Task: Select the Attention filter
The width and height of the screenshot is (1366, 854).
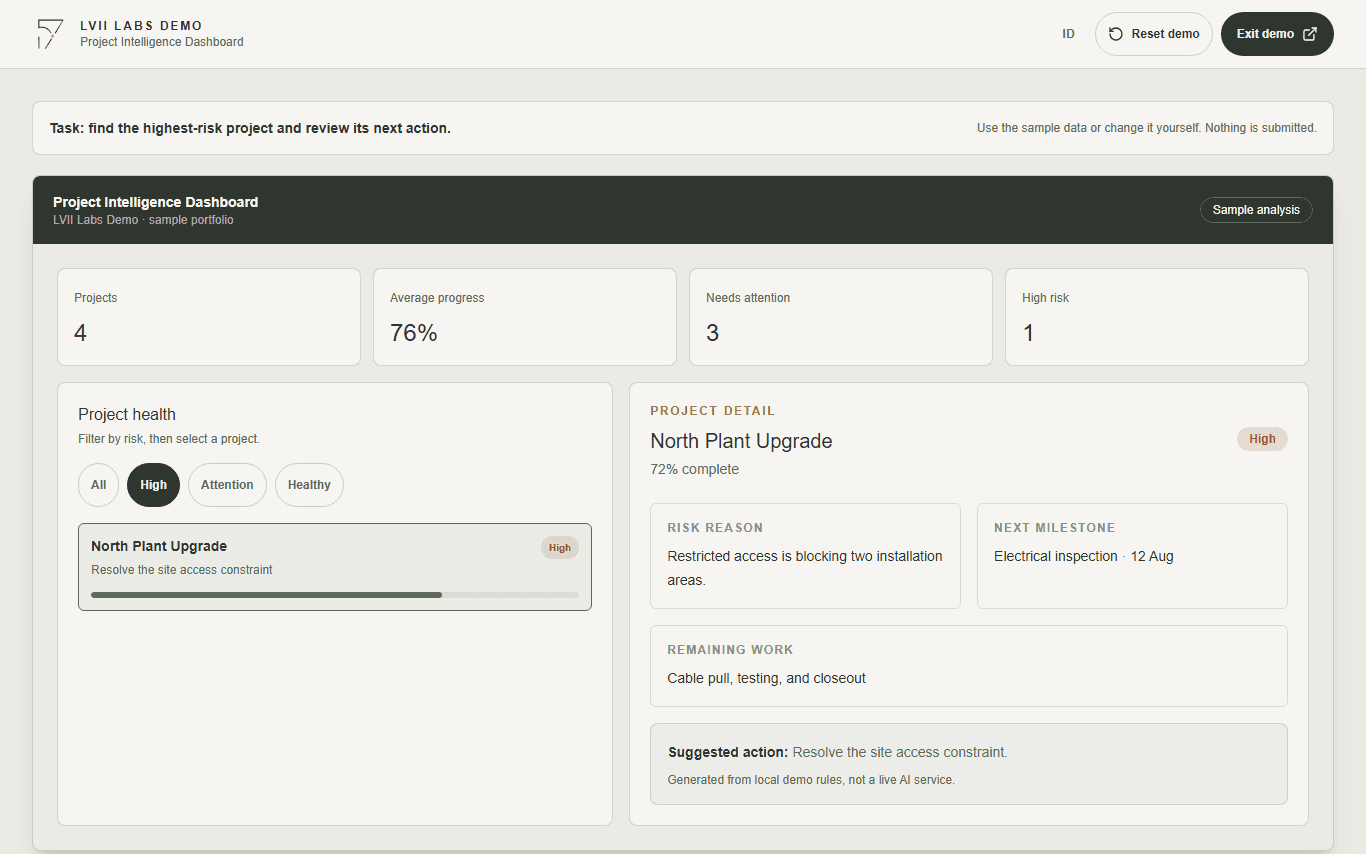Action: pos(227,485)
